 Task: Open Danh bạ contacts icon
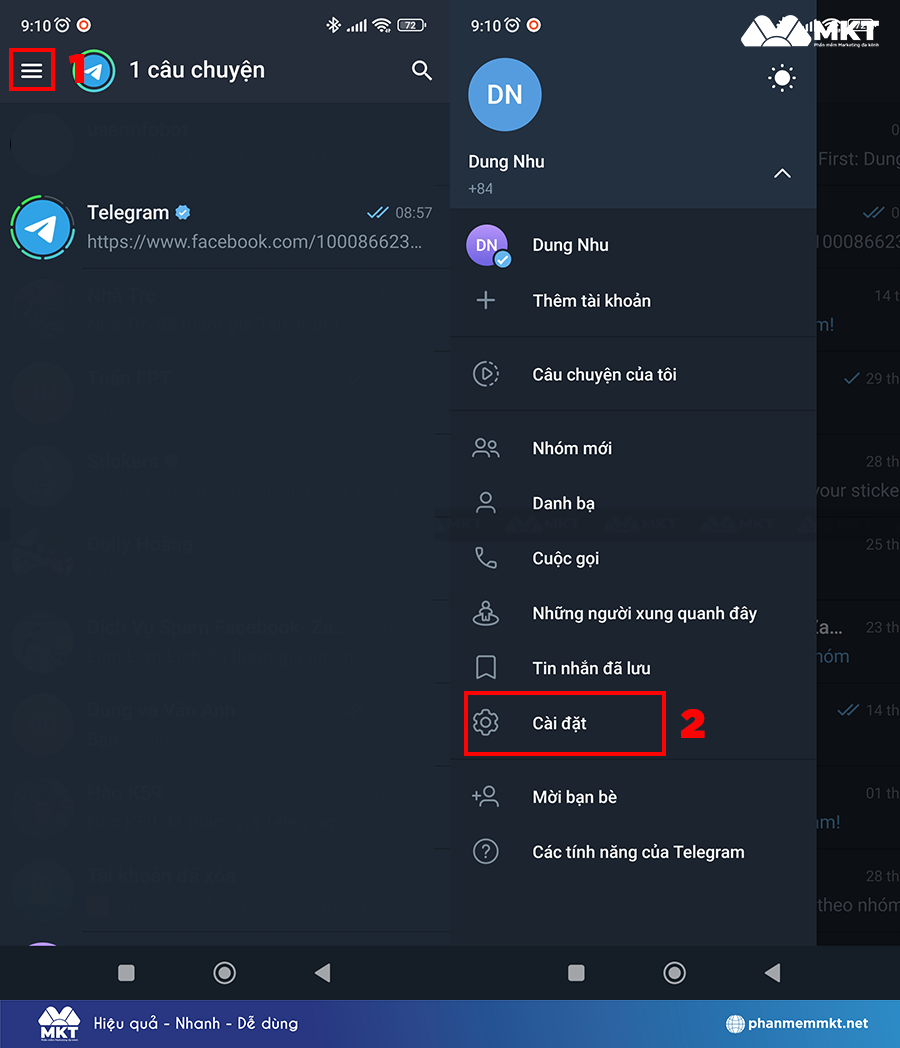pos(486,503)
